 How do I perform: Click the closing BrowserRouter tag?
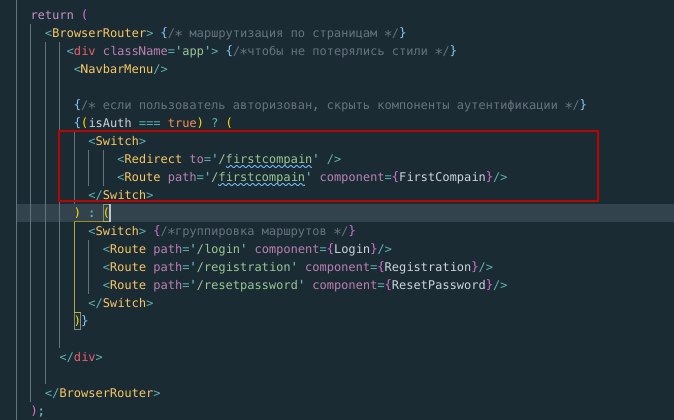(103, 393)
